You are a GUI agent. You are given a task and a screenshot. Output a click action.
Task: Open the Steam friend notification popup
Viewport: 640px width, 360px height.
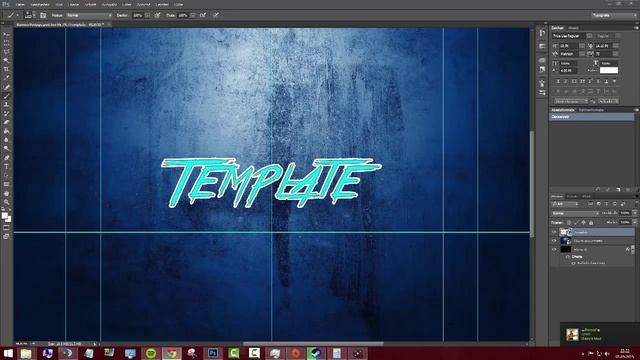(x=600, y=334)
